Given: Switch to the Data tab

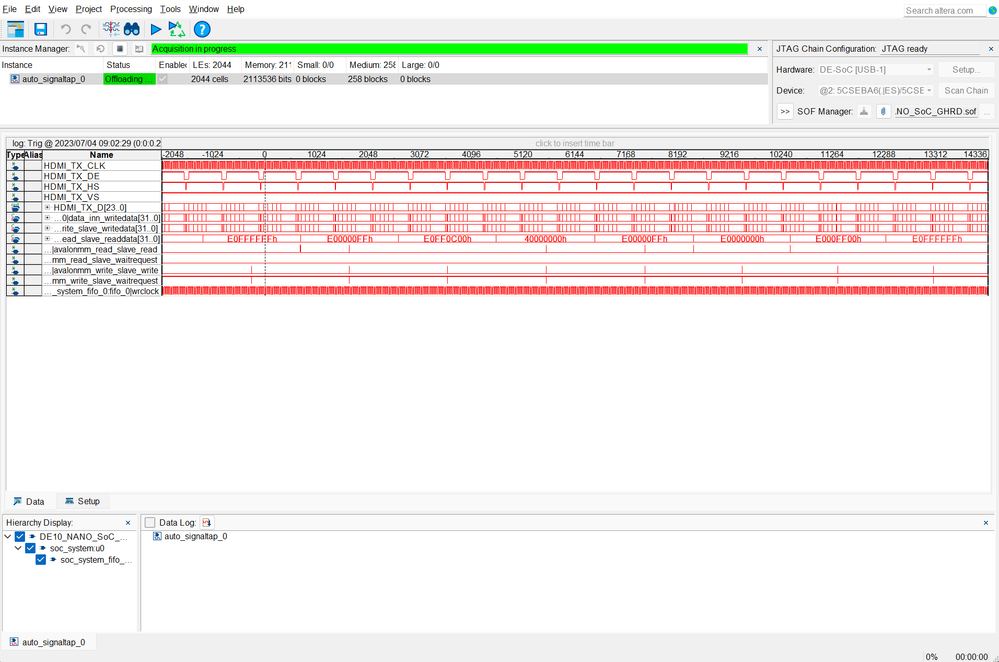Looking at the screenshot, I should (x=29, y=501).
